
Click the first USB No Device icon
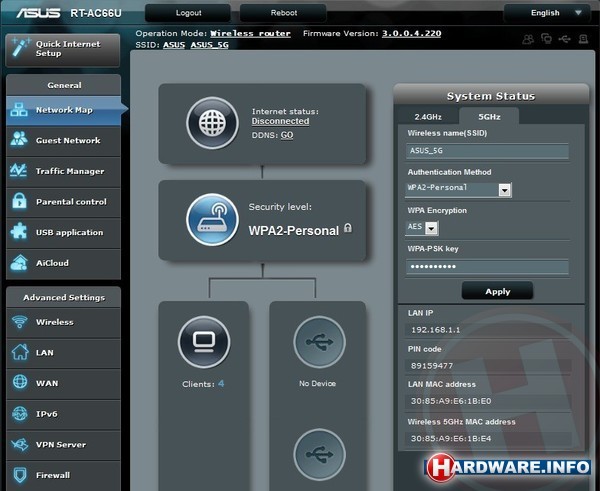pyautogui.click(x=320, y=342)
